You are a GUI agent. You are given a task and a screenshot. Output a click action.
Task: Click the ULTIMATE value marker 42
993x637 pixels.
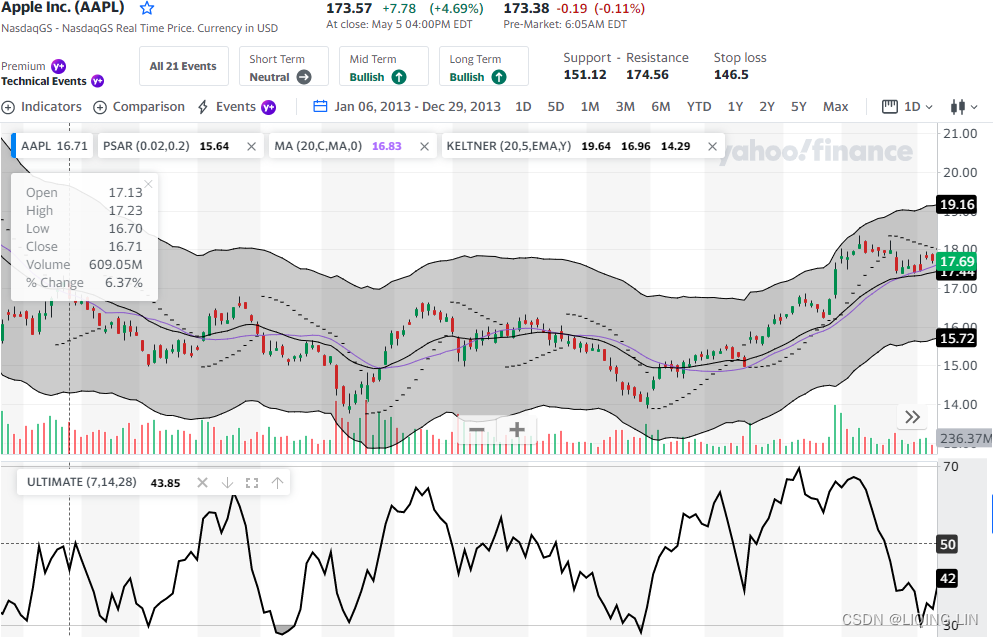click(x=947, y=578)
